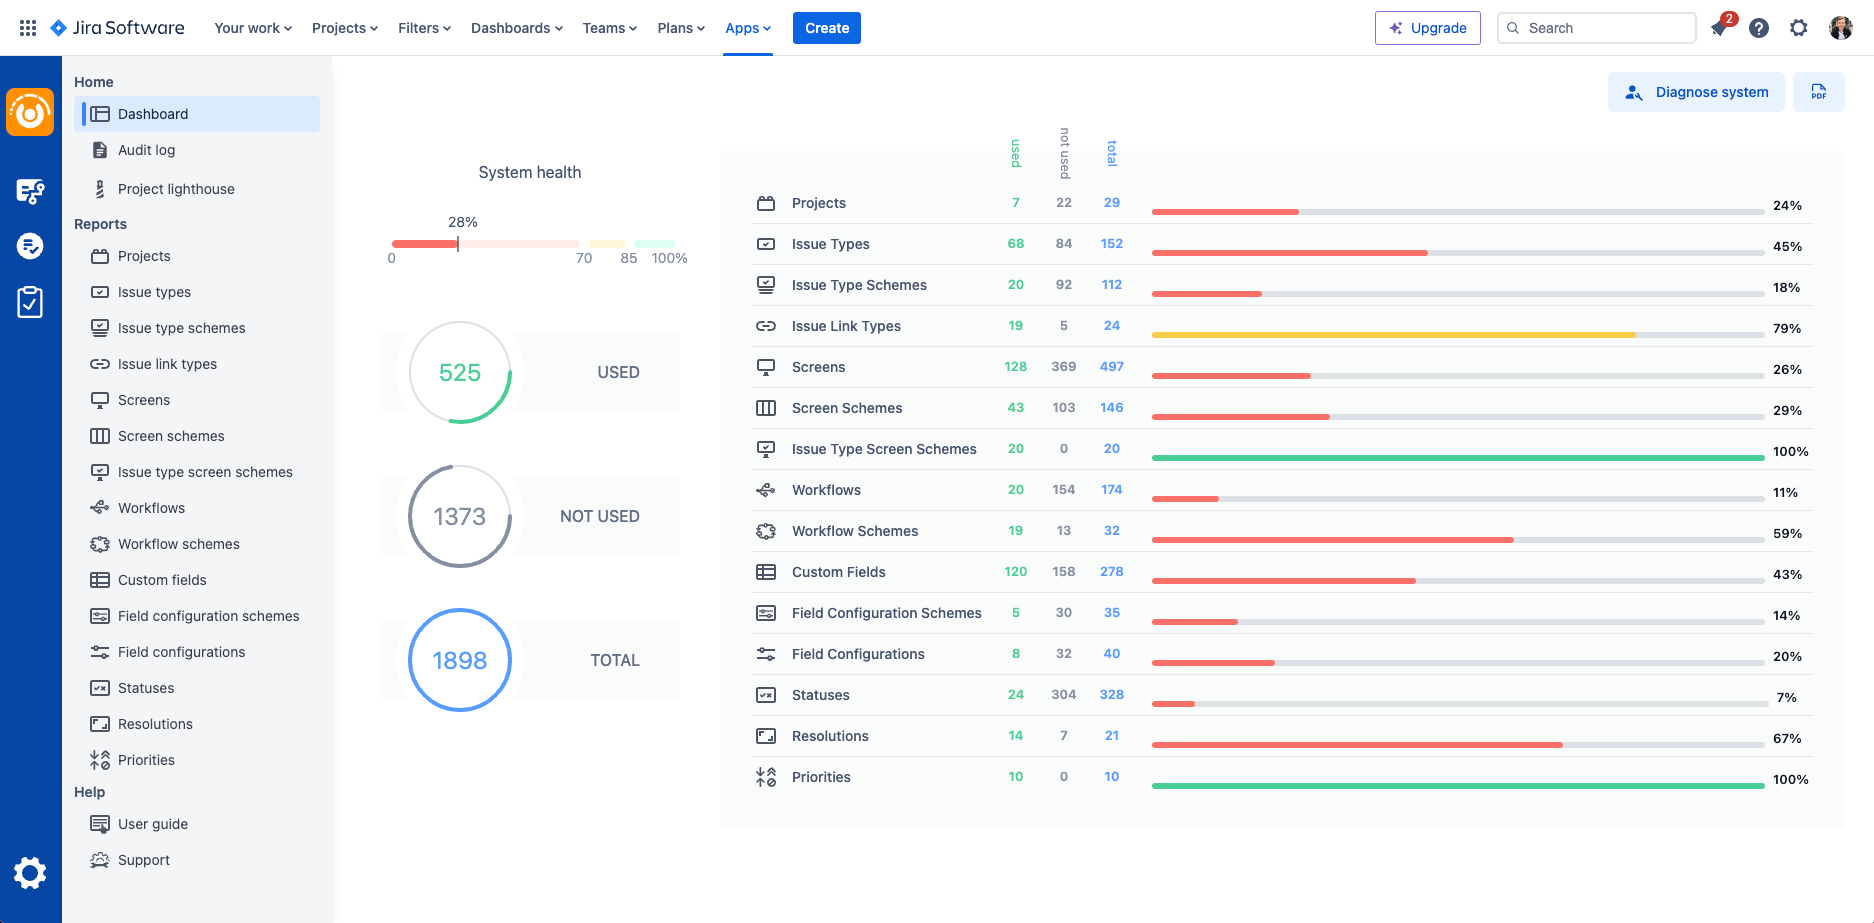The height and width of the screenshot is (923, 1874).
Task: Click the 'not used' column header
Action: (x=1064, y=153)
